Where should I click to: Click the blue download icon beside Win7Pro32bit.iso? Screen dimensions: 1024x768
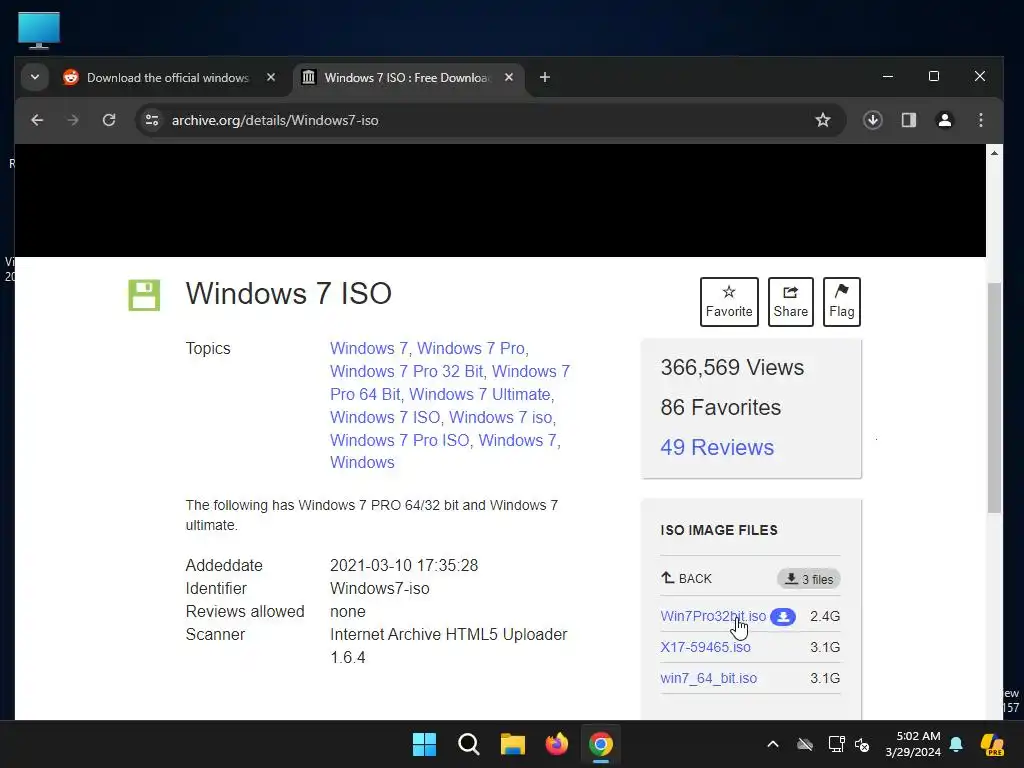tap(782, 616)
